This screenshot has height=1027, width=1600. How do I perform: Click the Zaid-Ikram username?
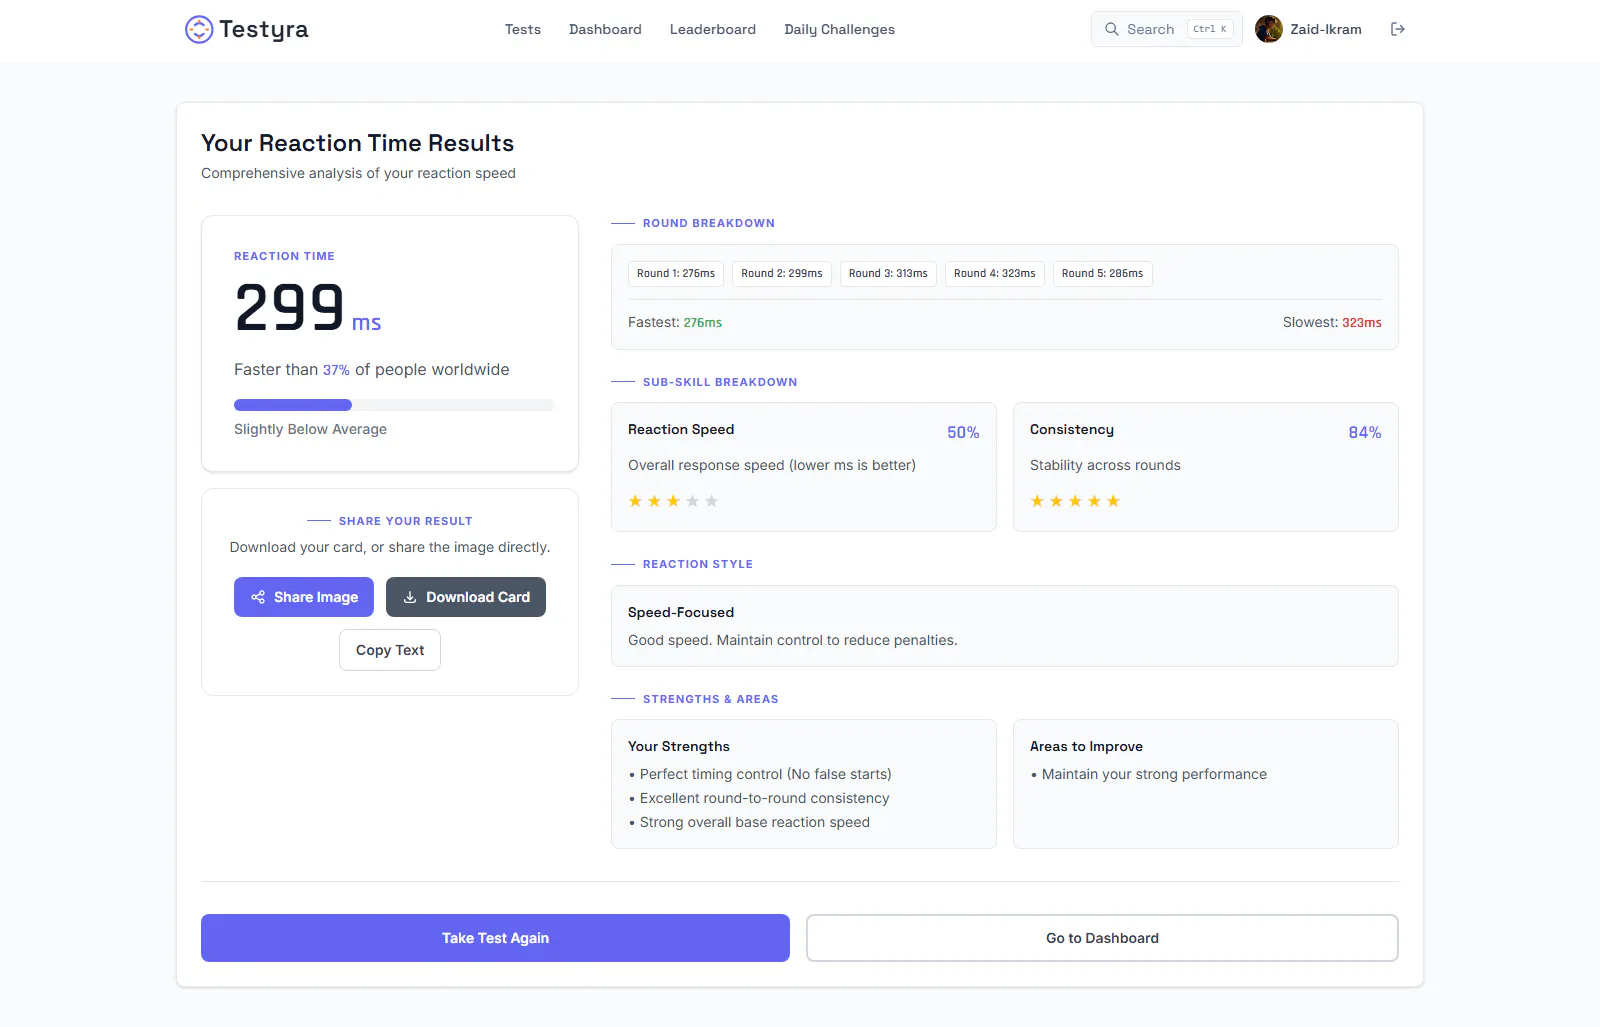coord(1325,29)
